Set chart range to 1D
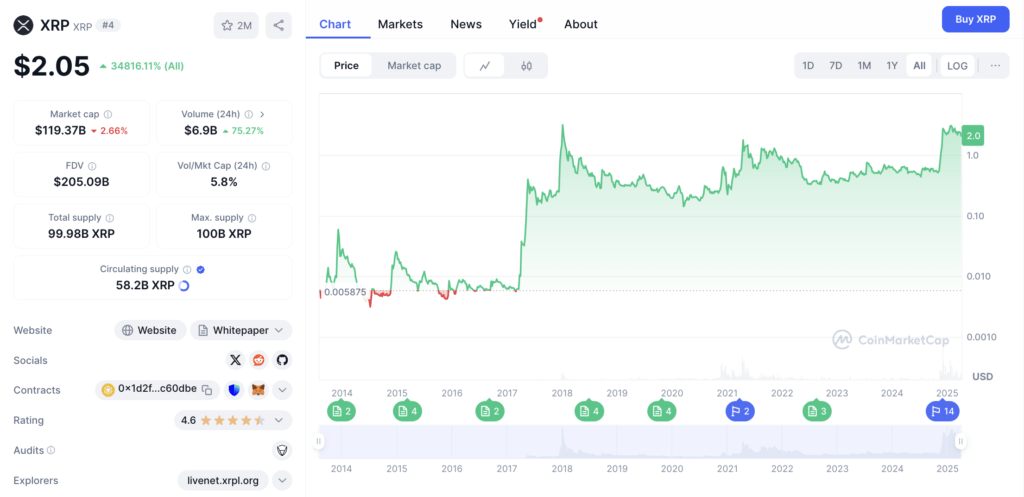Viewport: 1024px width, 497px height. coord(808,65)
